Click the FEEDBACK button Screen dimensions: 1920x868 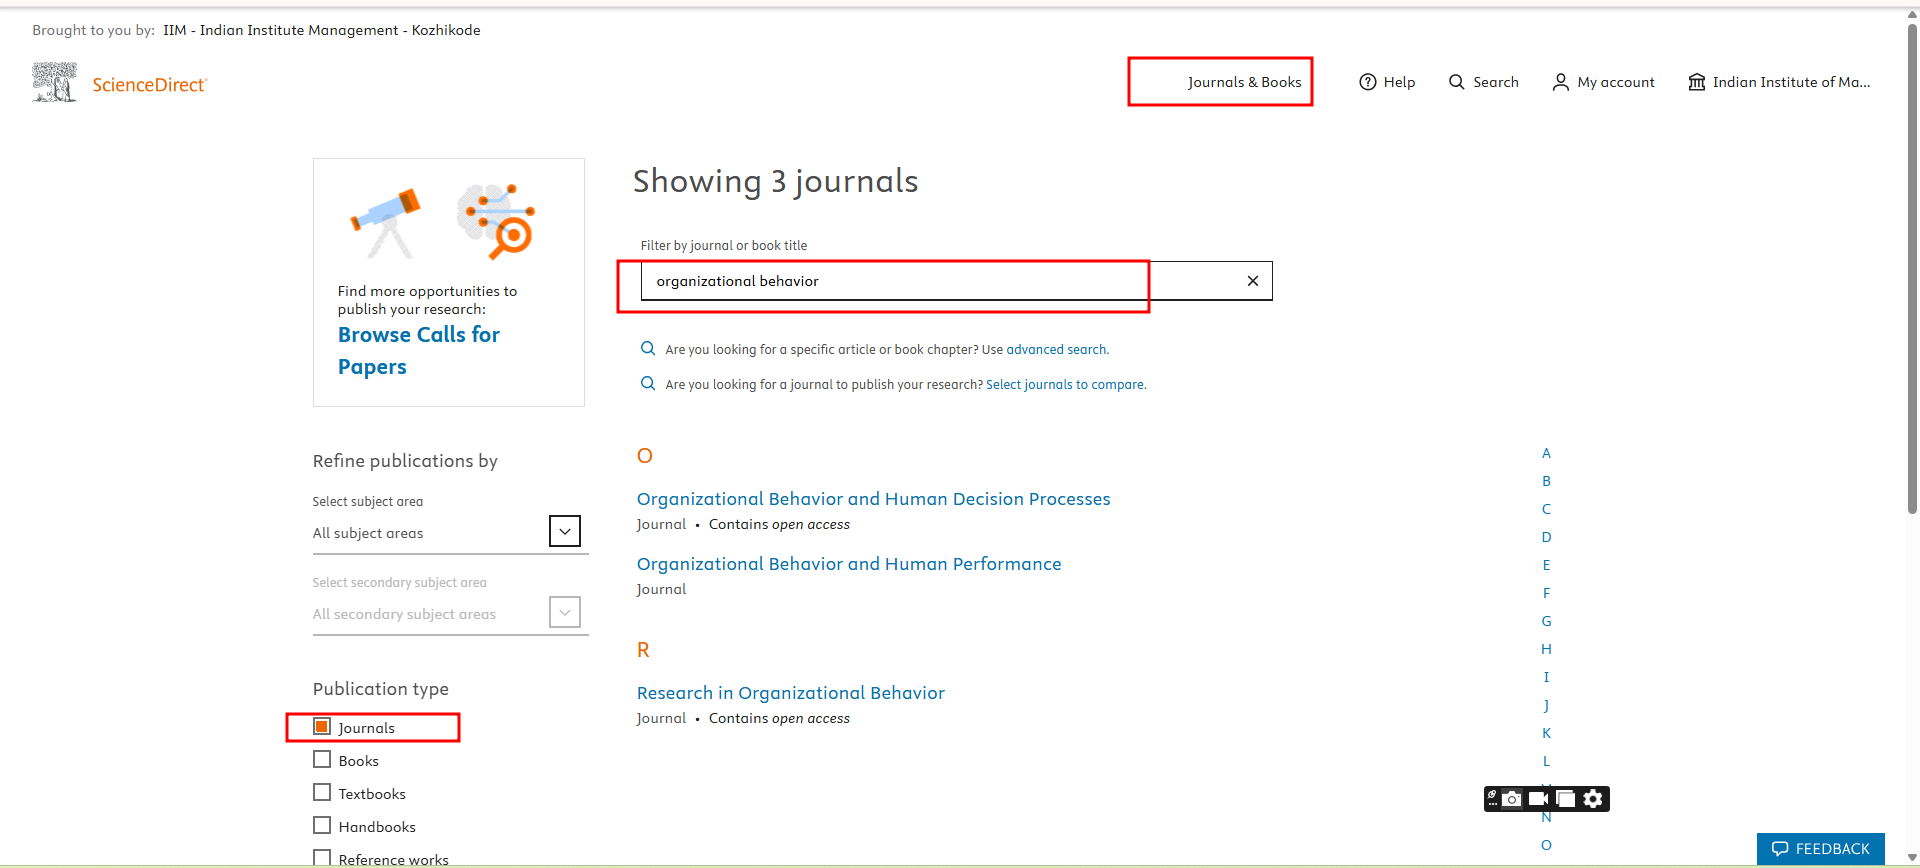coord(1820,849)
